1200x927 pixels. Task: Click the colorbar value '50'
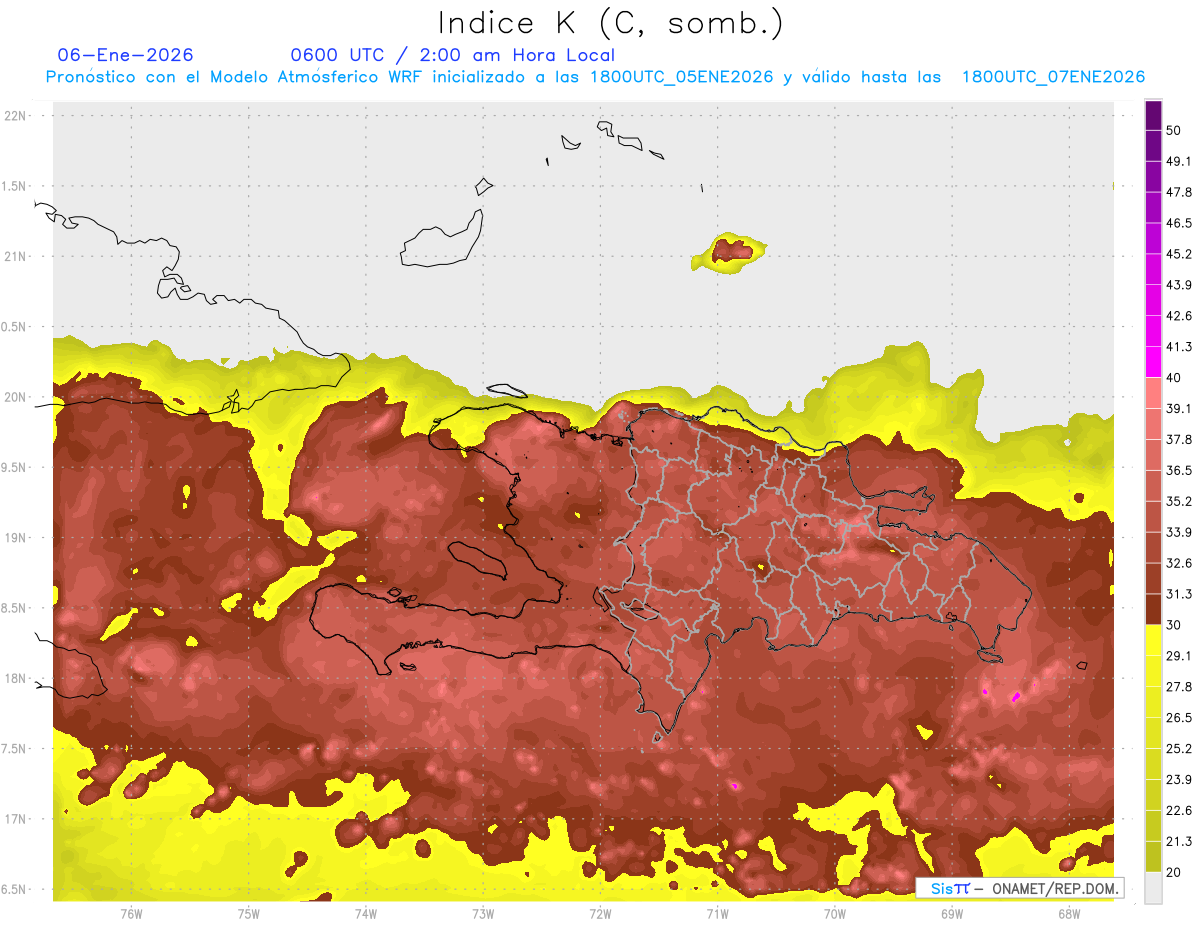click(x=1174, y=130)
